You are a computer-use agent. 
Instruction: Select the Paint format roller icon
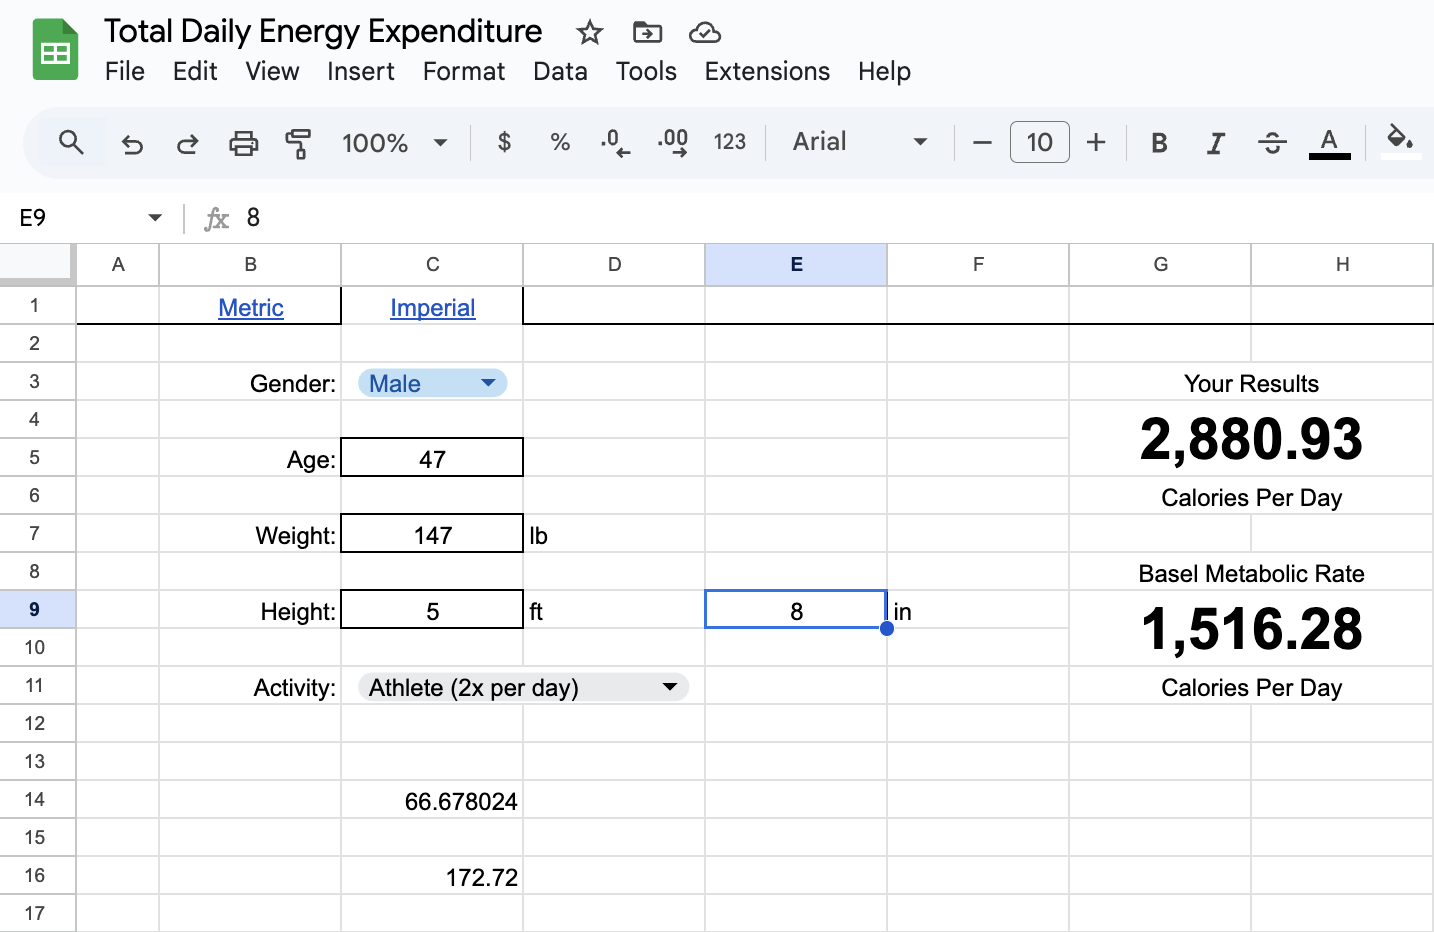[x=298, y=143]
